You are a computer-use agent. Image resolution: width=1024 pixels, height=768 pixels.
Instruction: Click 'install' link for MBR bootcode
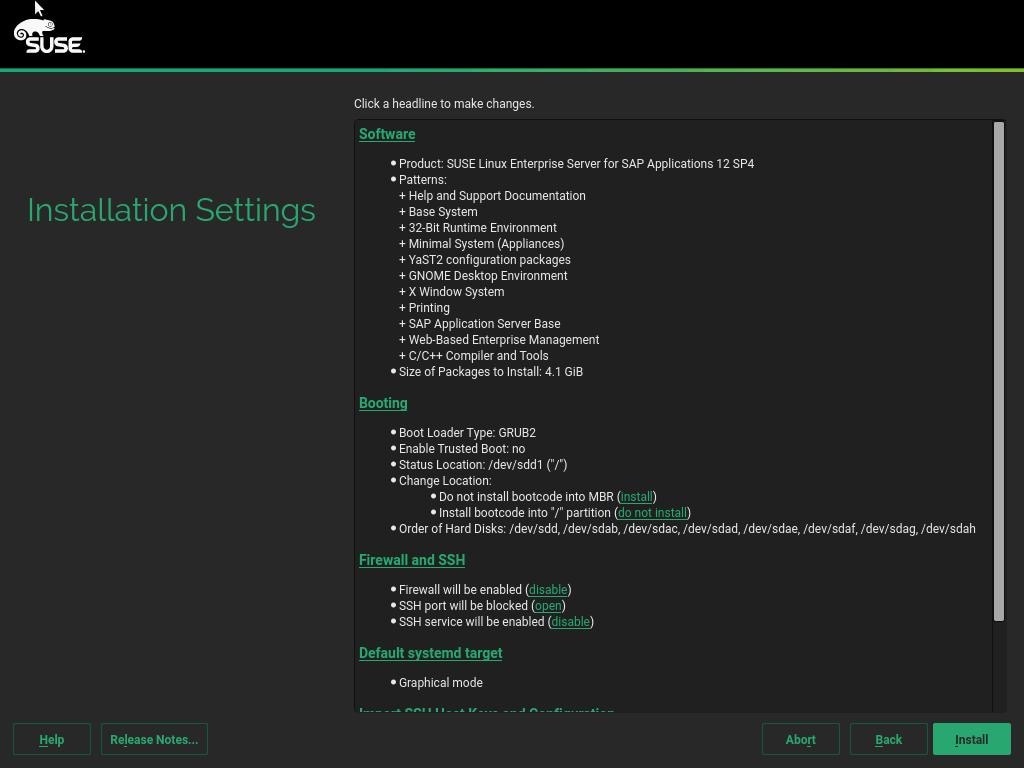636,496
